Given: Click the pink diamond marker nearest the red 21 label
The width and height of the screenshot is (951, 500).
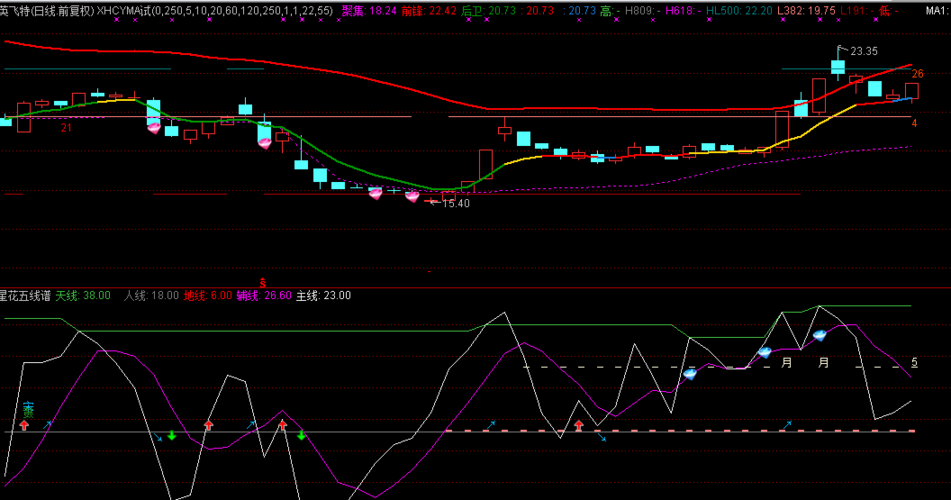Looking at the screenshot, I should tap(154, 127).
